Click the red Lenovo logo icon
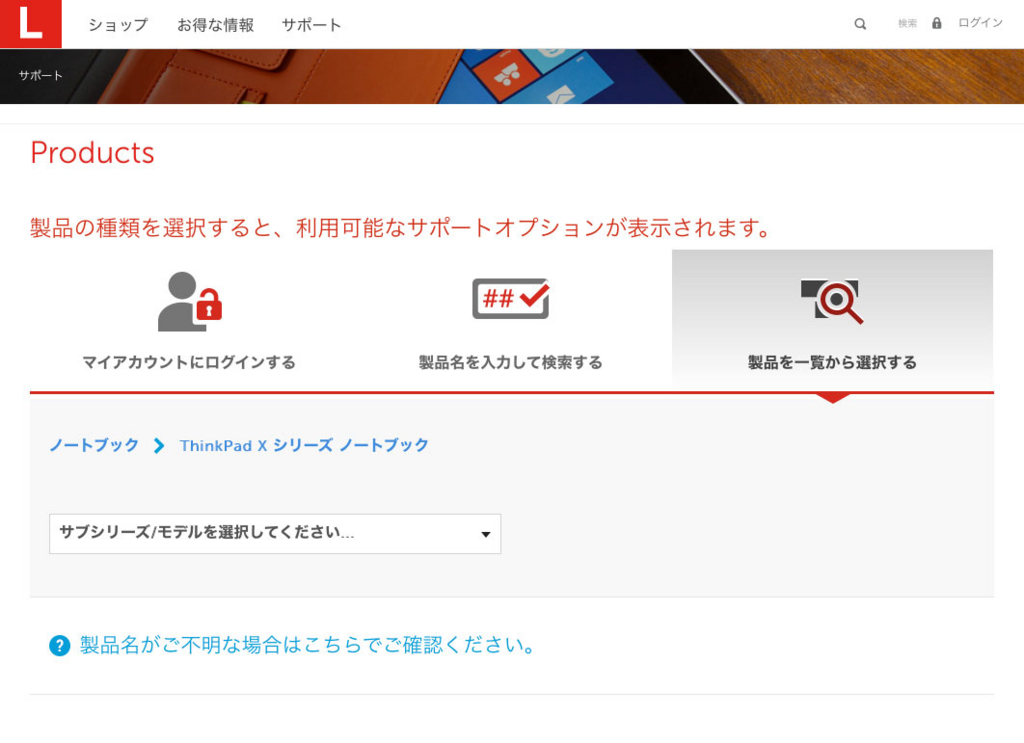Screen dimensions: 1024x743 (x=30, y=23)
